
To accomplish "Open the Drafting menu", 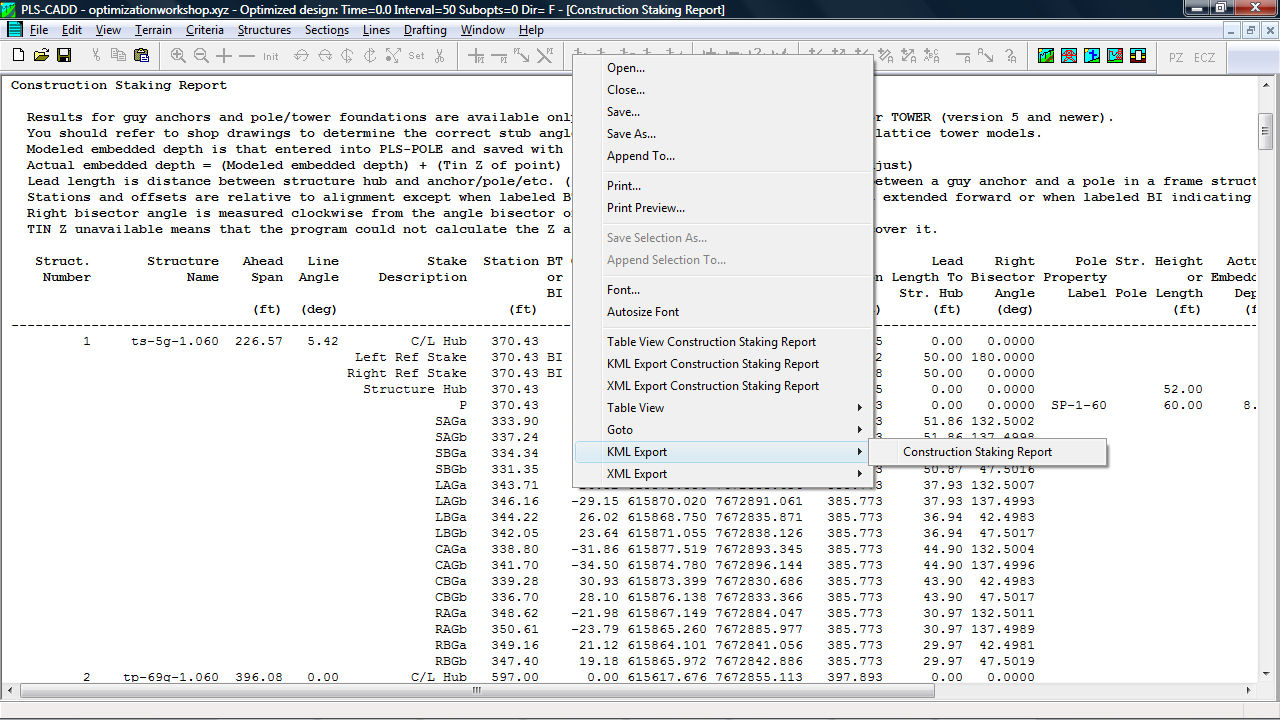I will [425, 30].
